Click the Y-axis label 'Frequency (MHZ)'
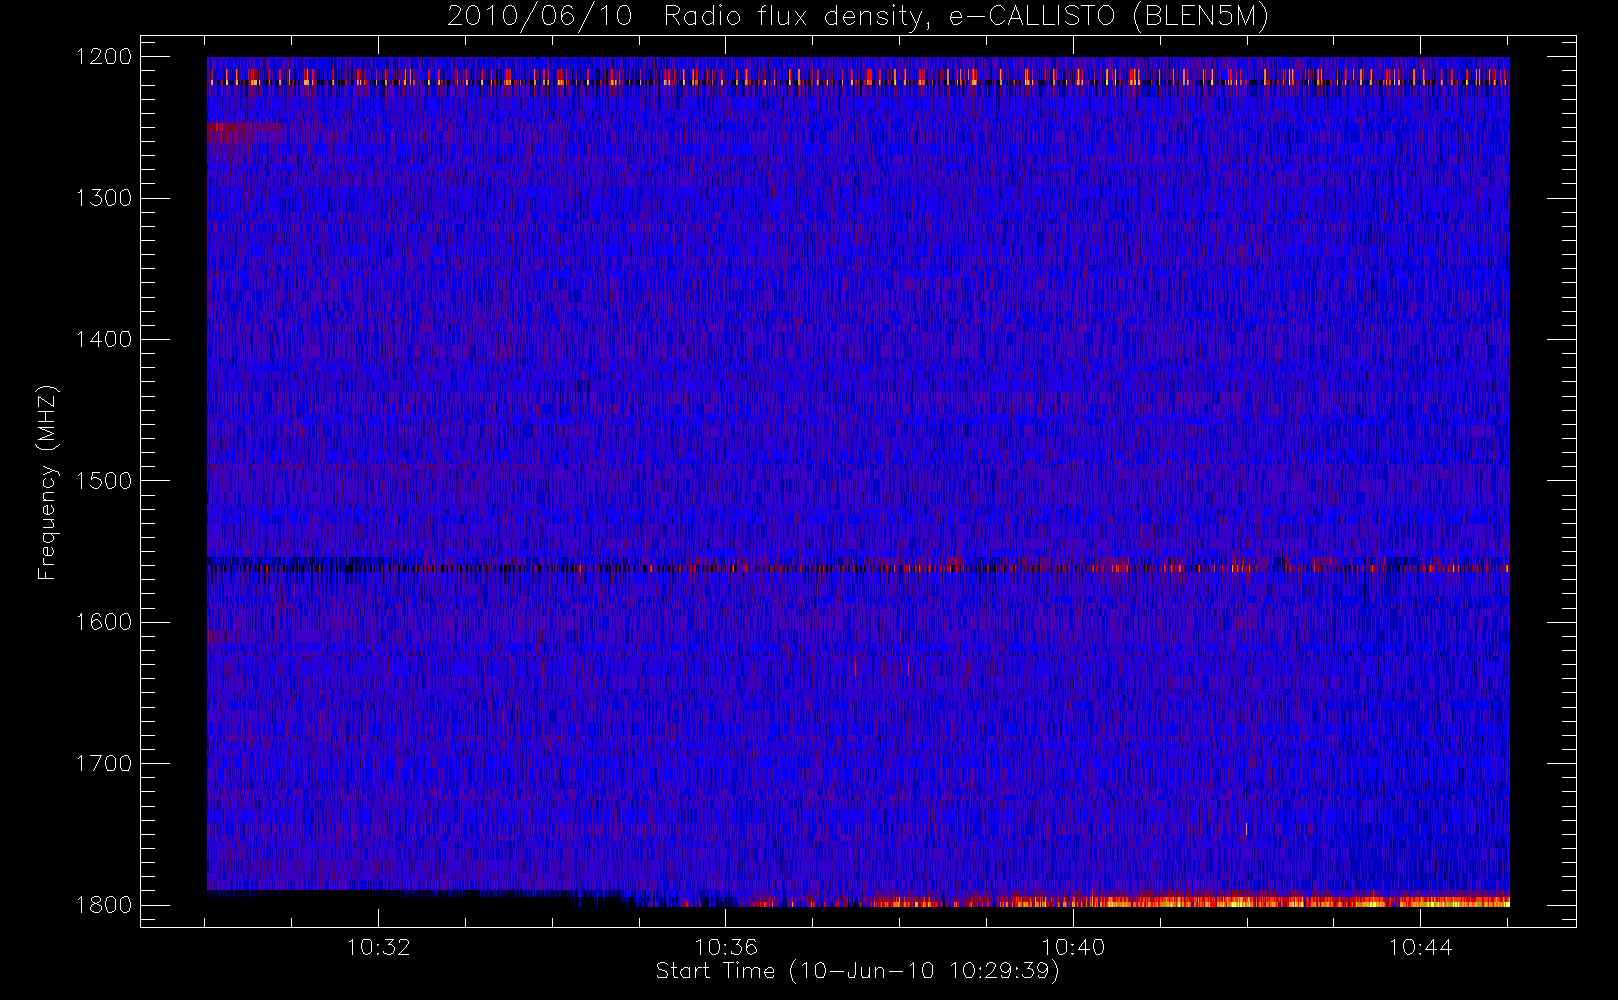Image resolution: width=1618 pixels, height=1000 pixels. (x=47, y=482)
